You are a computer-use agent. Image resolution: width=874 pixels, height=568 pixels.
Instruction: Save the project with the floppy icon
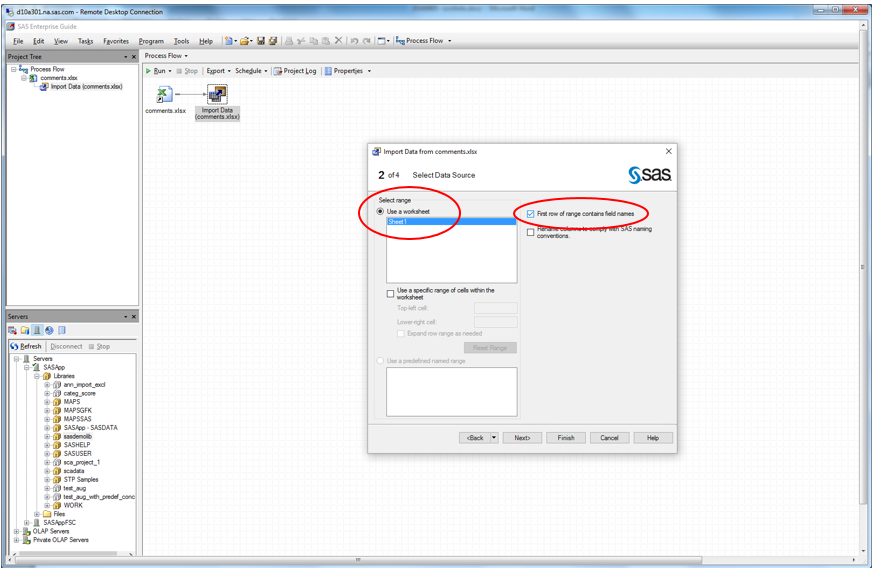click(260, 41)
